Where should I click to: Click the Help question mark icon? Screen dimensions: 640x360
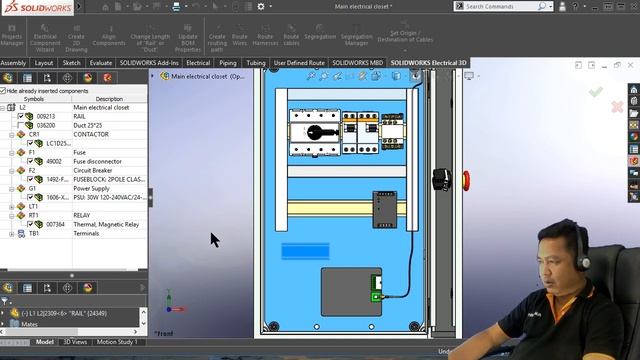tap(575, 7)
